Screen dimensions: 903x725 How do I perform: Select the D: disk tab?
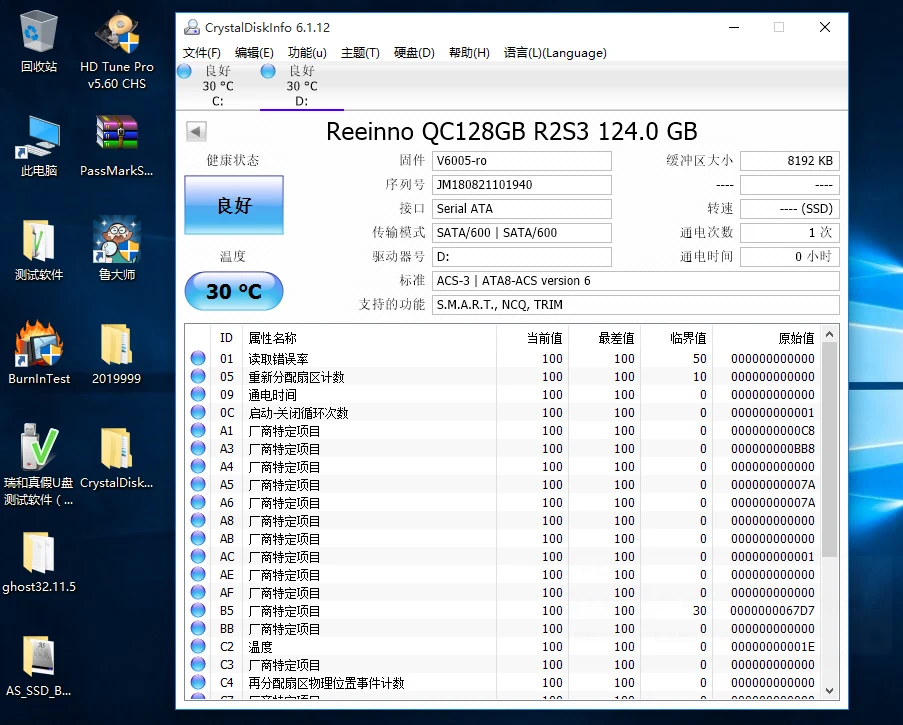(x=302, y=86)
